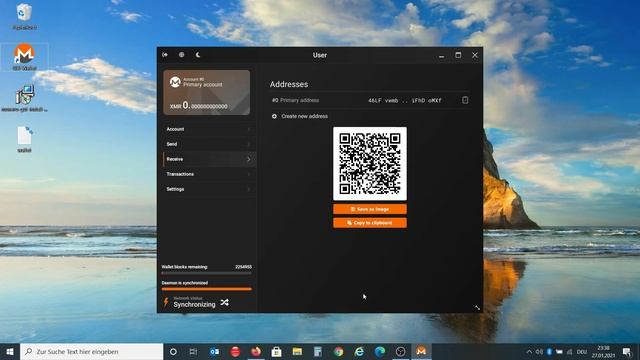Select the Monero wallet desktop shortcut

(24, 57)
